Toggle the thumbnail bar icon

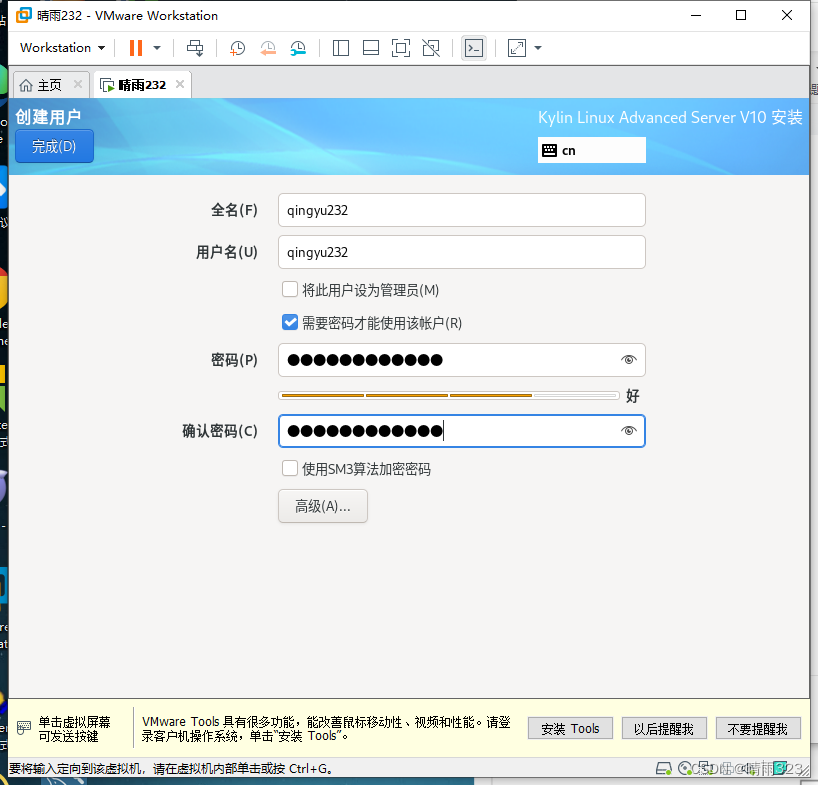pos(371,48)
